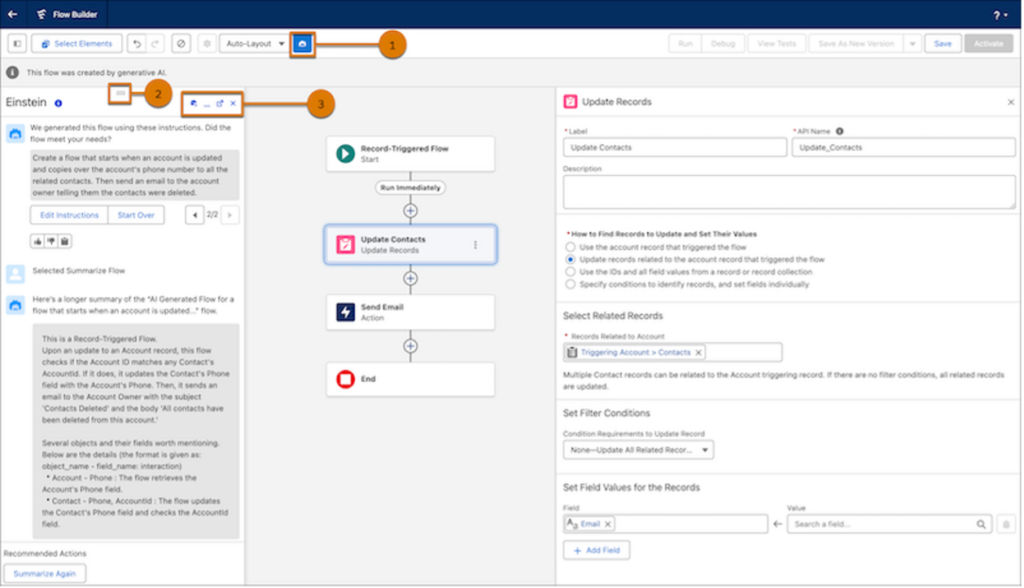This screenshot has width=1024, height=588.
Task: Click Select Elements button
Action: pos(77,44)
